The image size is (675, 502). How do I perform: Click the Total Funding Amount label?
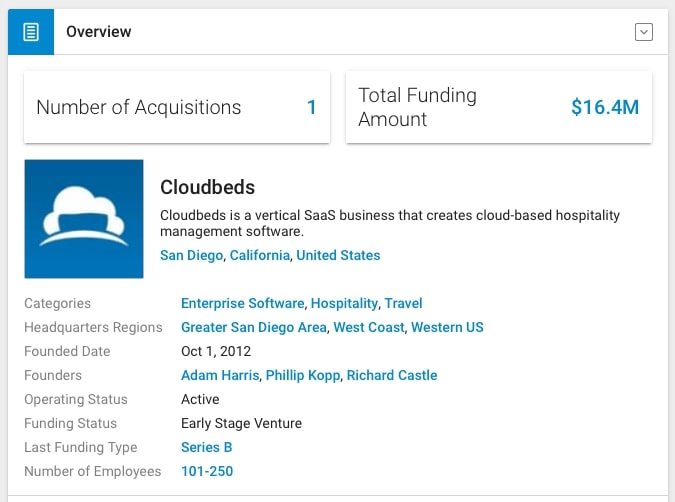pos(418,107)
